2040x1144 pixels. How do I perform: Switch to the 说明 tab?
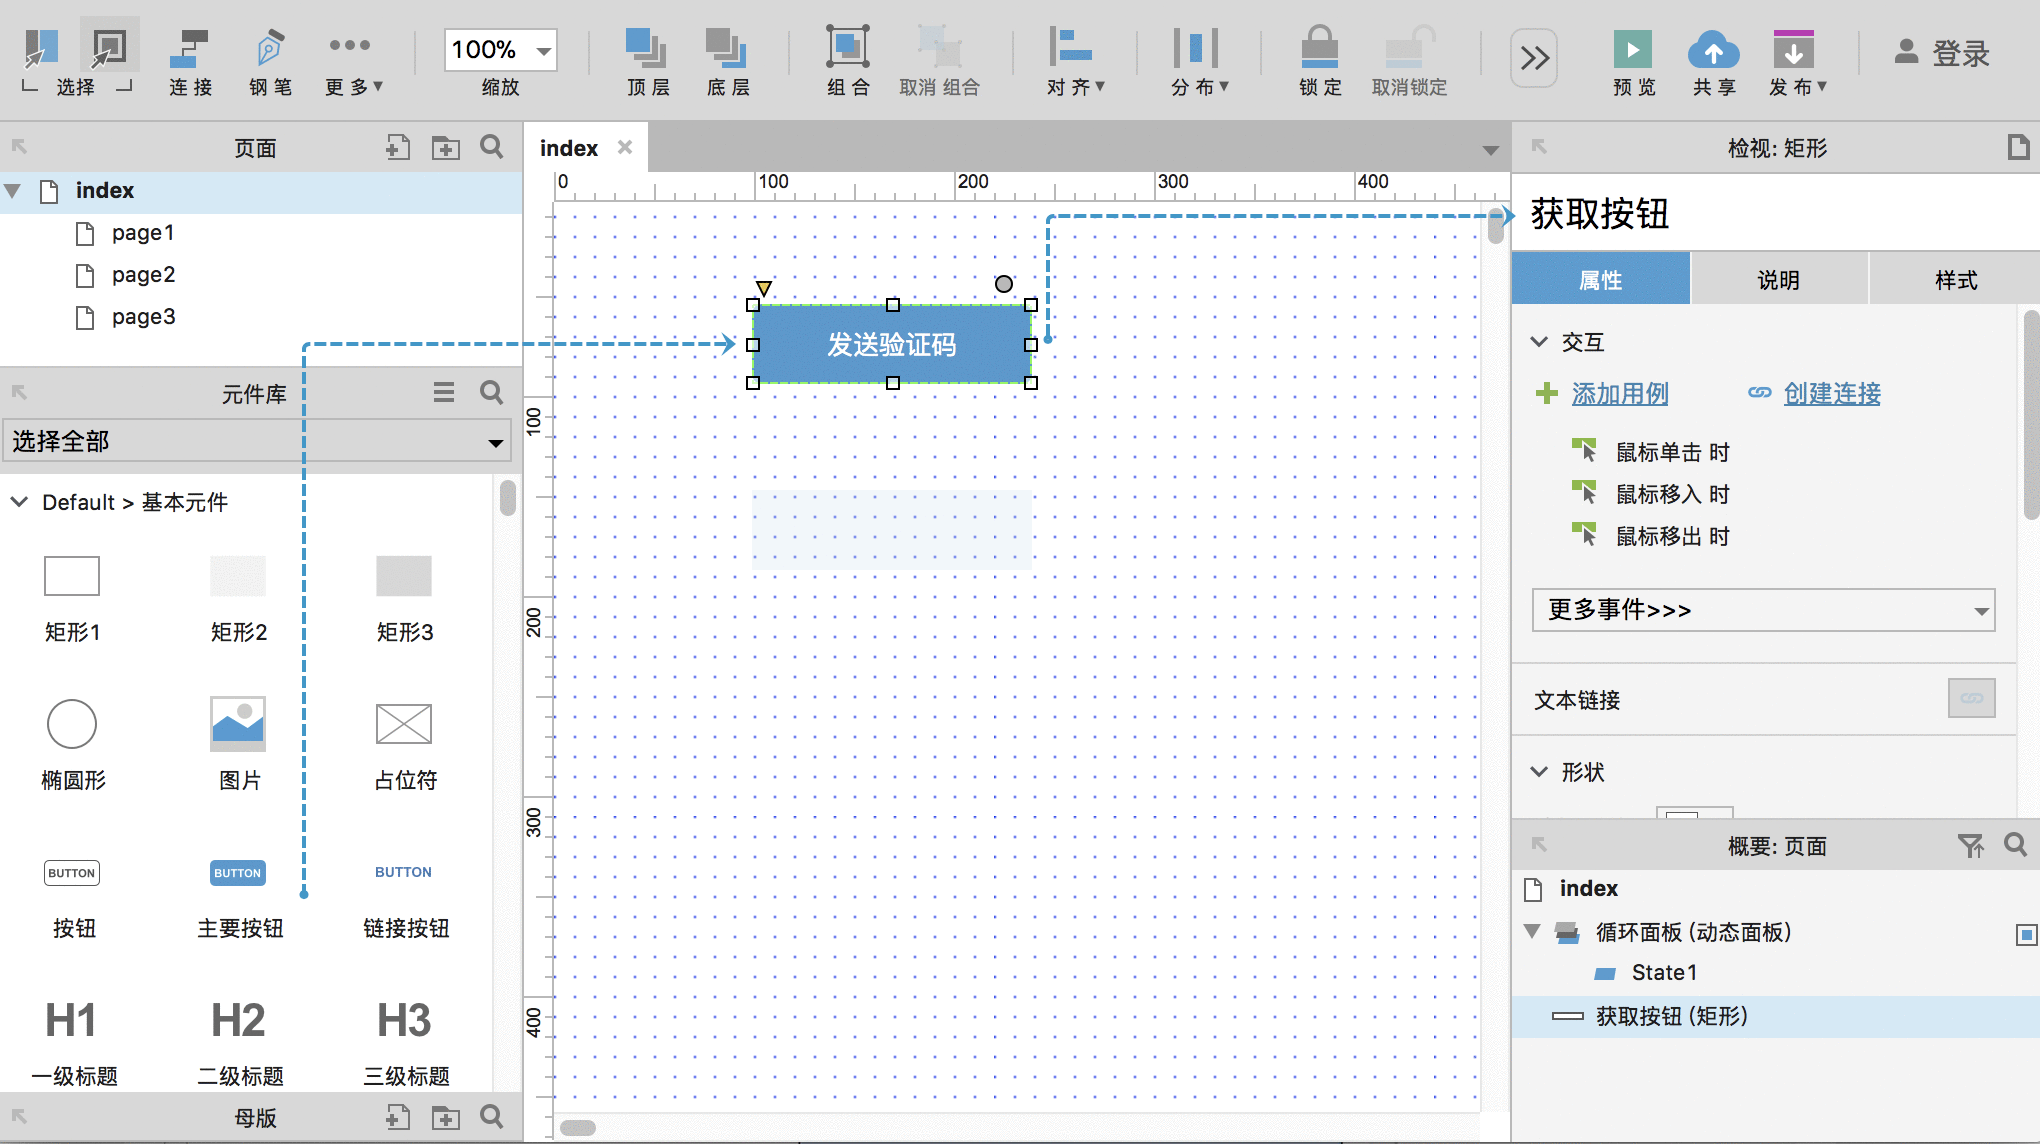pos(1778,279)
